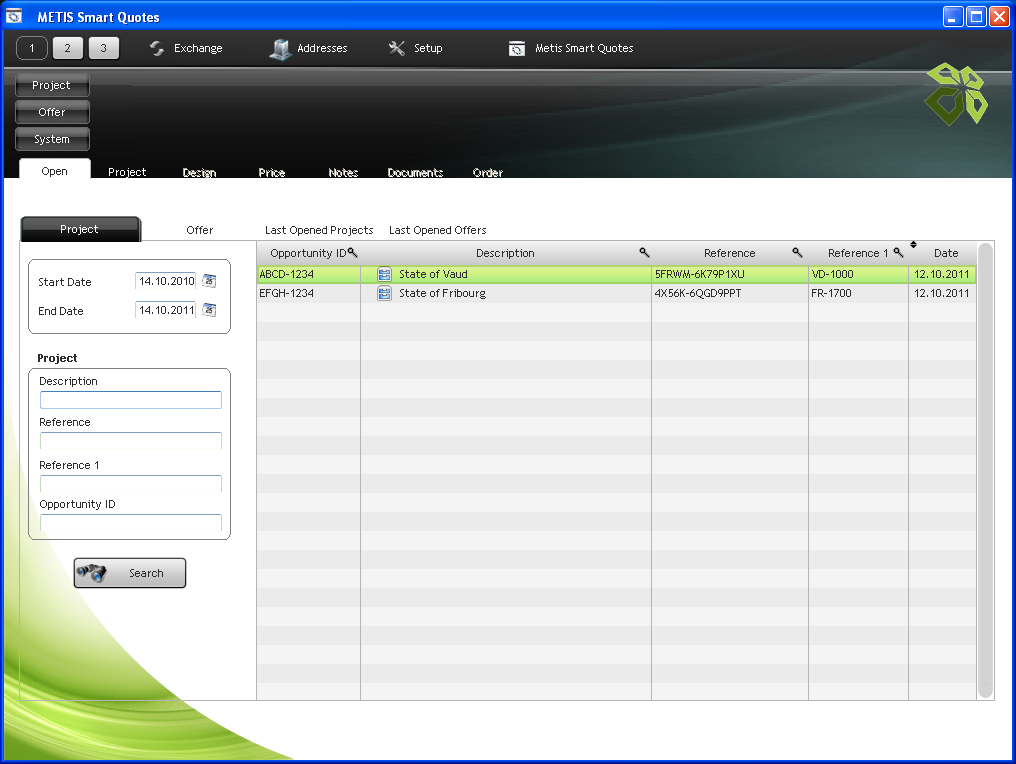Screen dimensions: 1016x764
Task: Sort by Reference 1 column header
Action: point(858,253)
